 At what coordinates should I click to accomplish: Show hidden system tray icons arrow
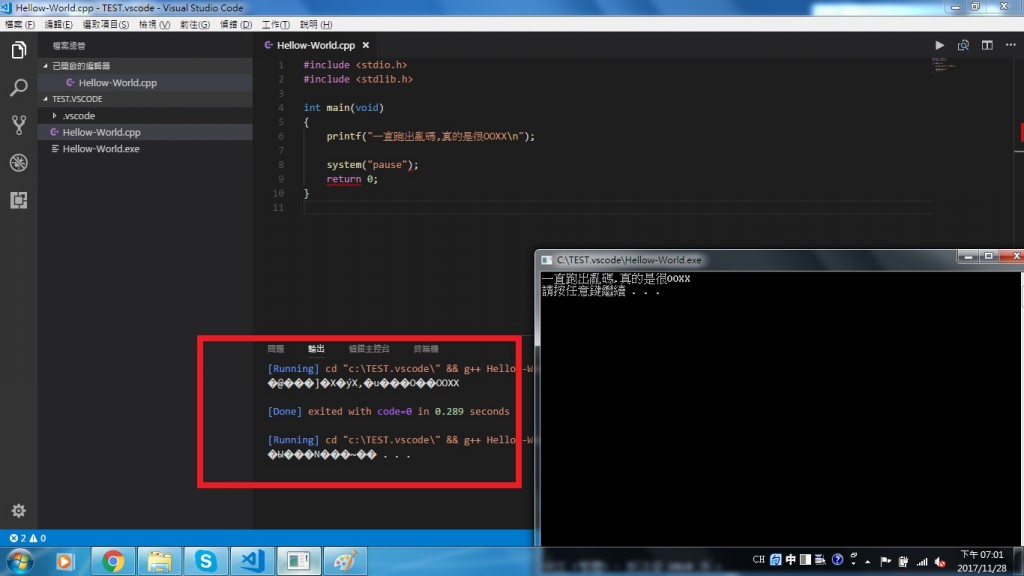868,561
